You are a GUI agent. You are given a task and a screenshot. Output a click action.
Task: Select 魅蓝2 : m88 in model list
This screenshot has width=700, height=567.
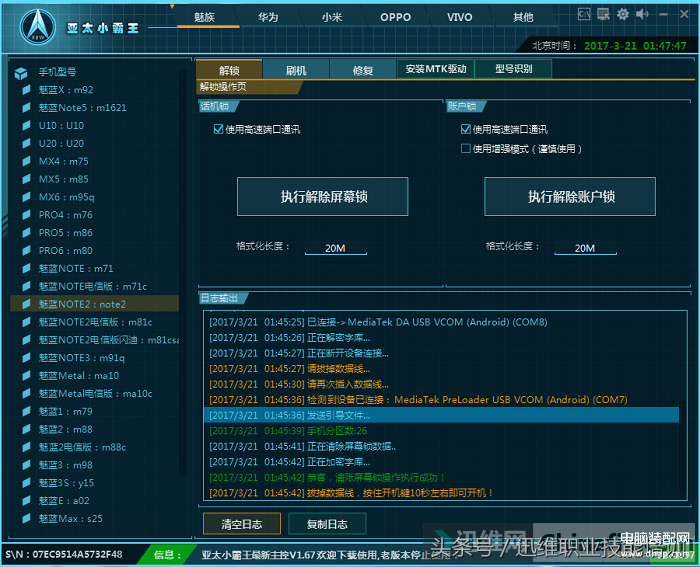95,429
